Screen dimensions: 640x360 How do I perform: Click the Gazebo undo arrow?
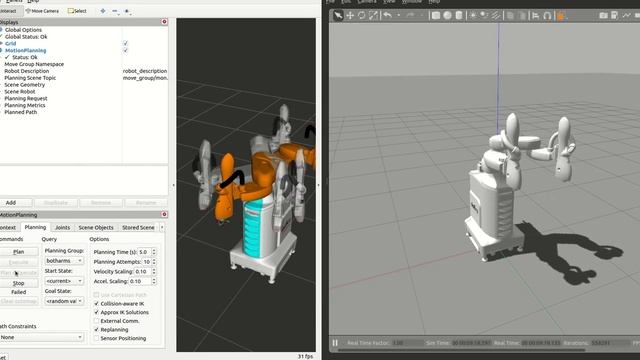387,16
